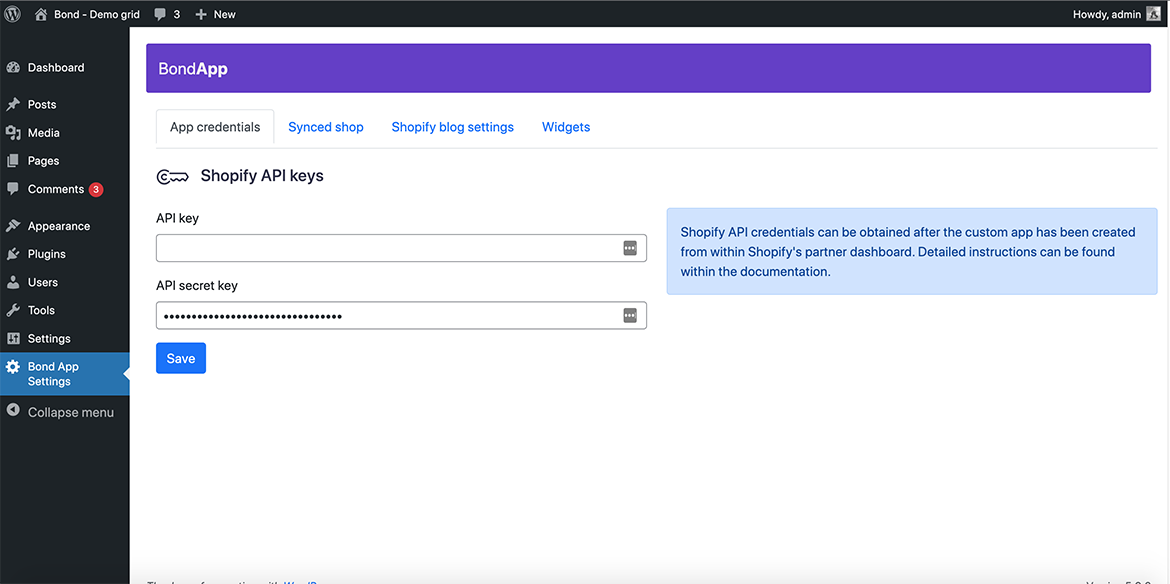Open the home icon beside Bond - Demo grid

coord(41,14)
